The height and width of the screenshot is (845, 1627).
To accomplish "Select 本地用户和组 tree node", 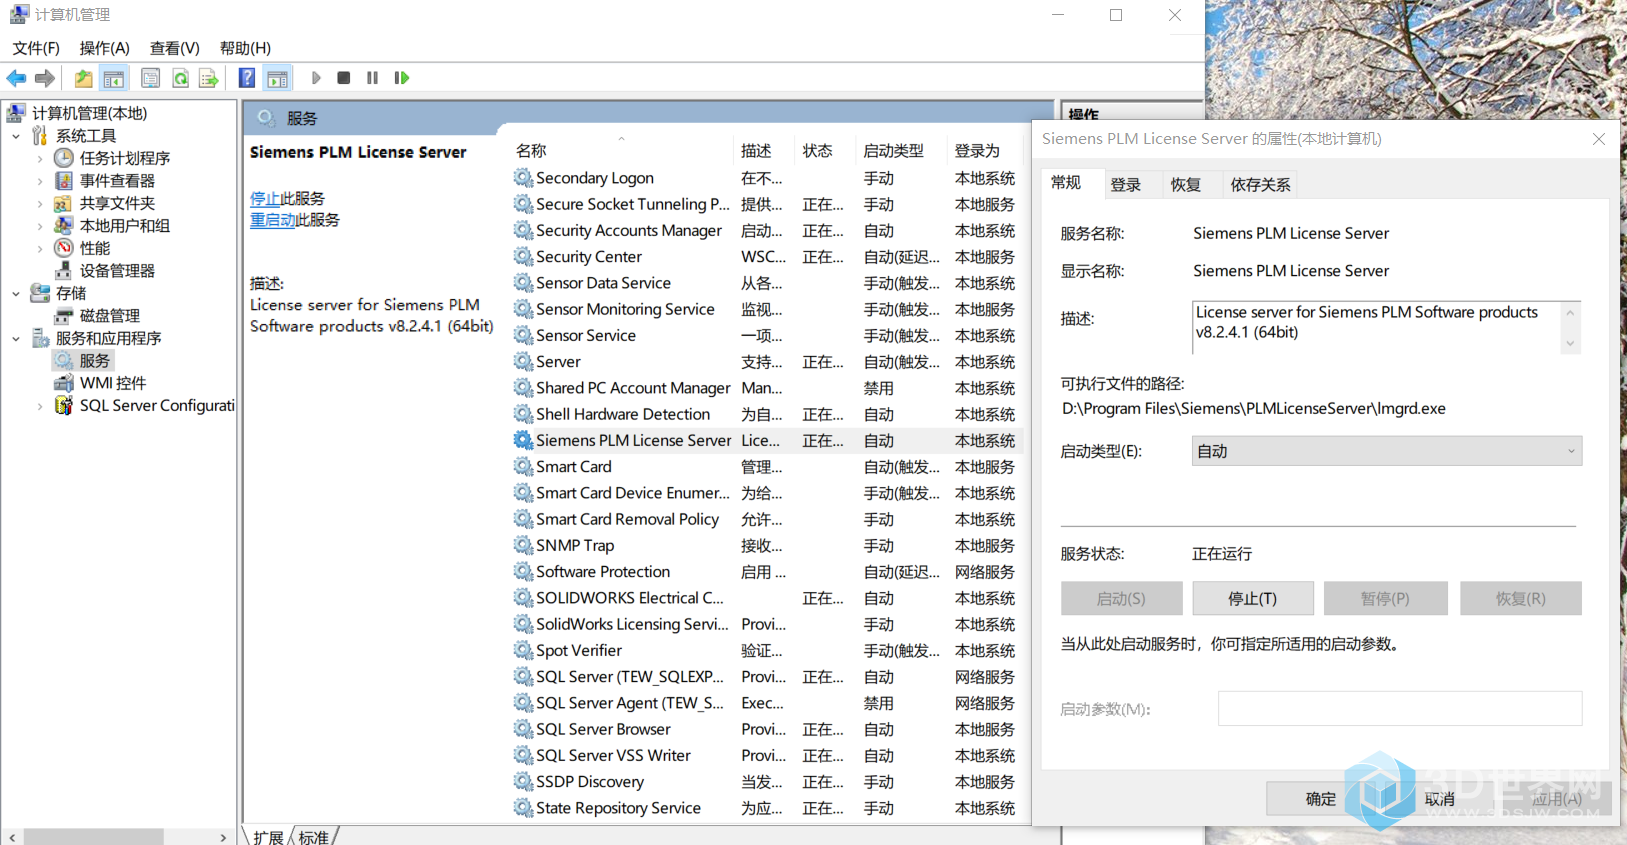I will click(125, 226).
